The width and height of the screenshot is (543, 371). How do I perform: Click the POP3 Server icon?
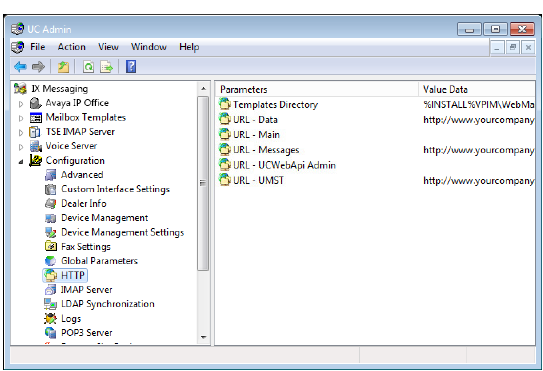pos(51,332)
